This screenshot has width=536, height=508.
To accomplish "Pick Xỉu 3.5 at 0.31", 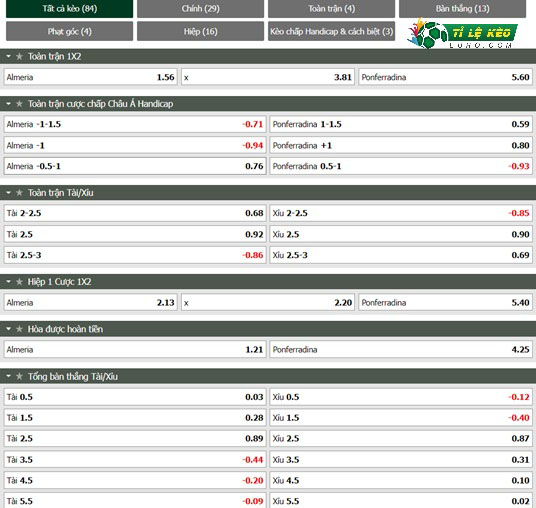I will [401, 459].
